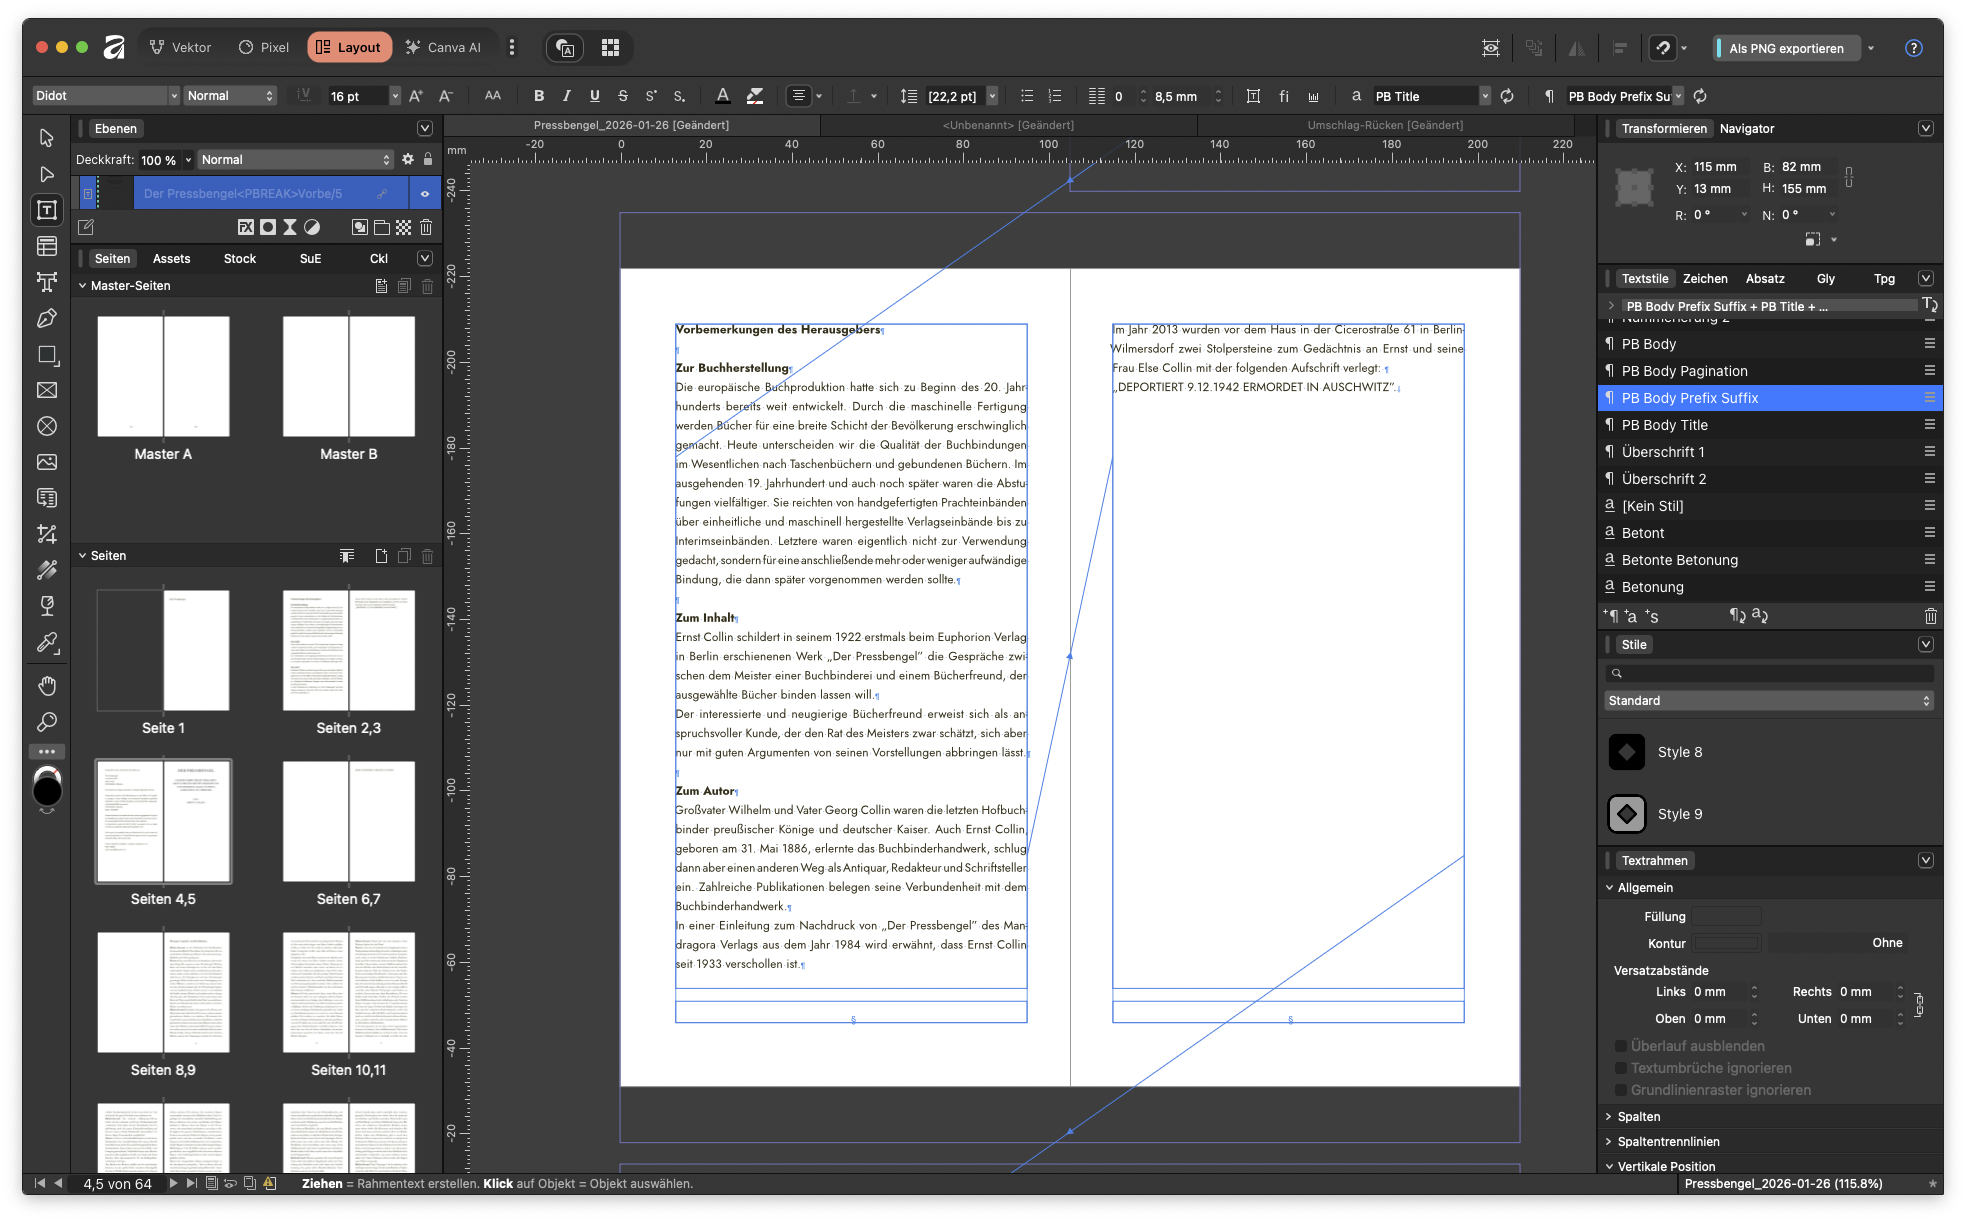
Task: Select the Zoom tool
Action: (x=47, y=722)
